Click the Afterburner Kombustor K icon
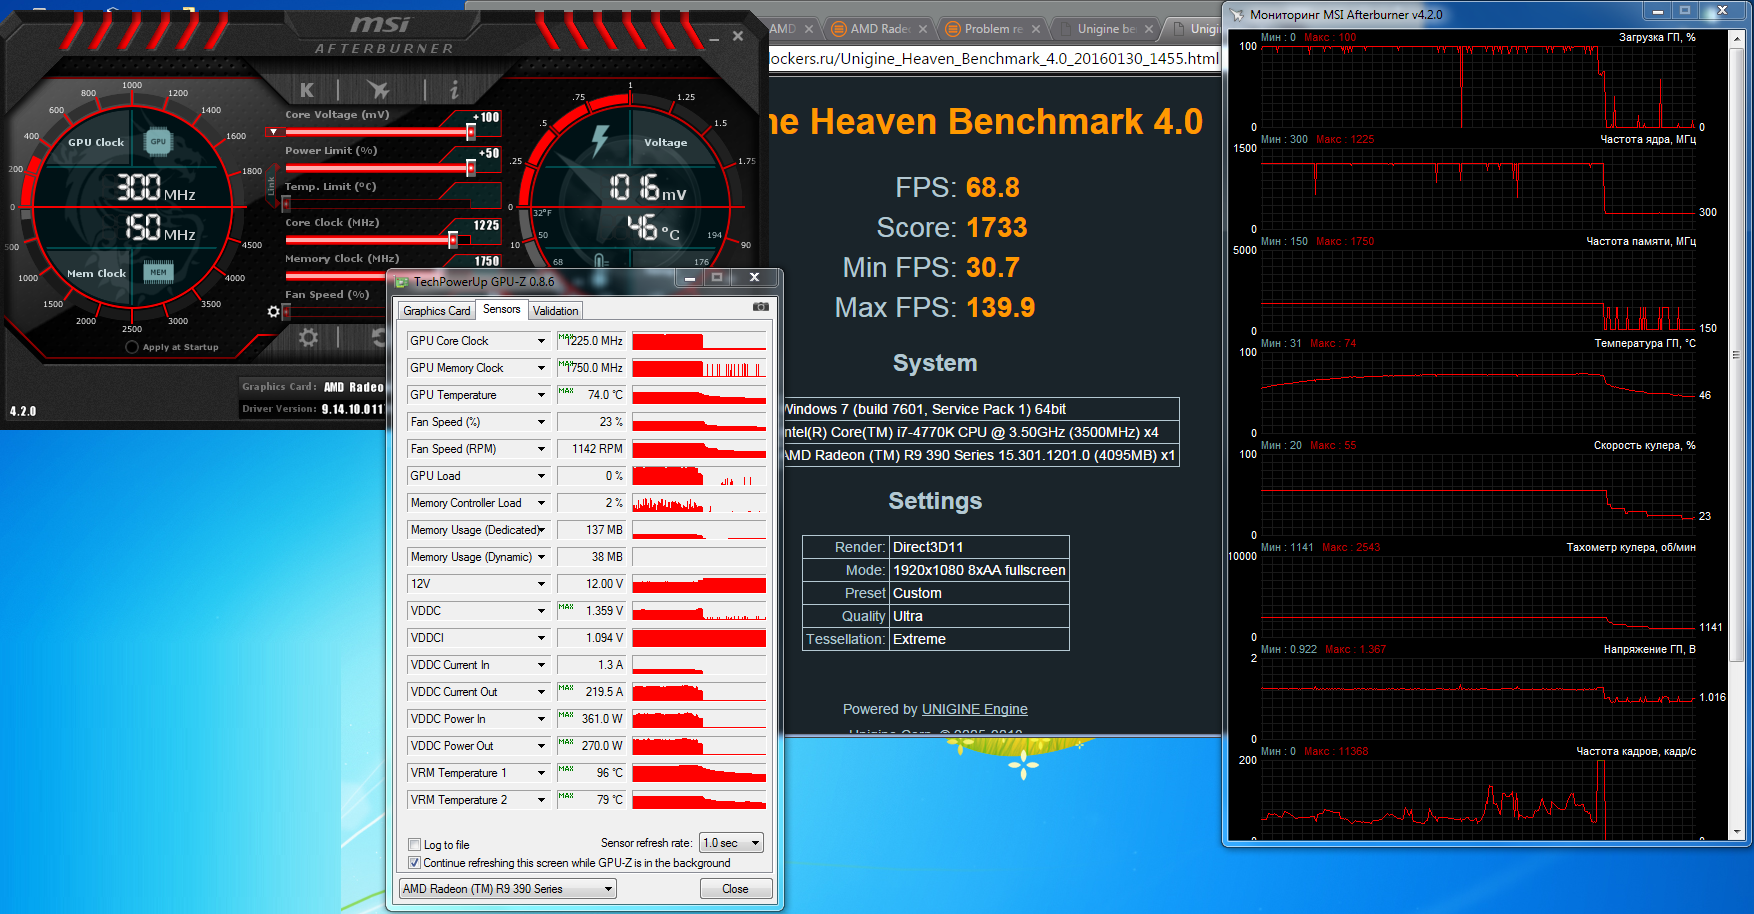This screenshot has height=914, width=1754. pyautogui.click(x=307, y=90)
